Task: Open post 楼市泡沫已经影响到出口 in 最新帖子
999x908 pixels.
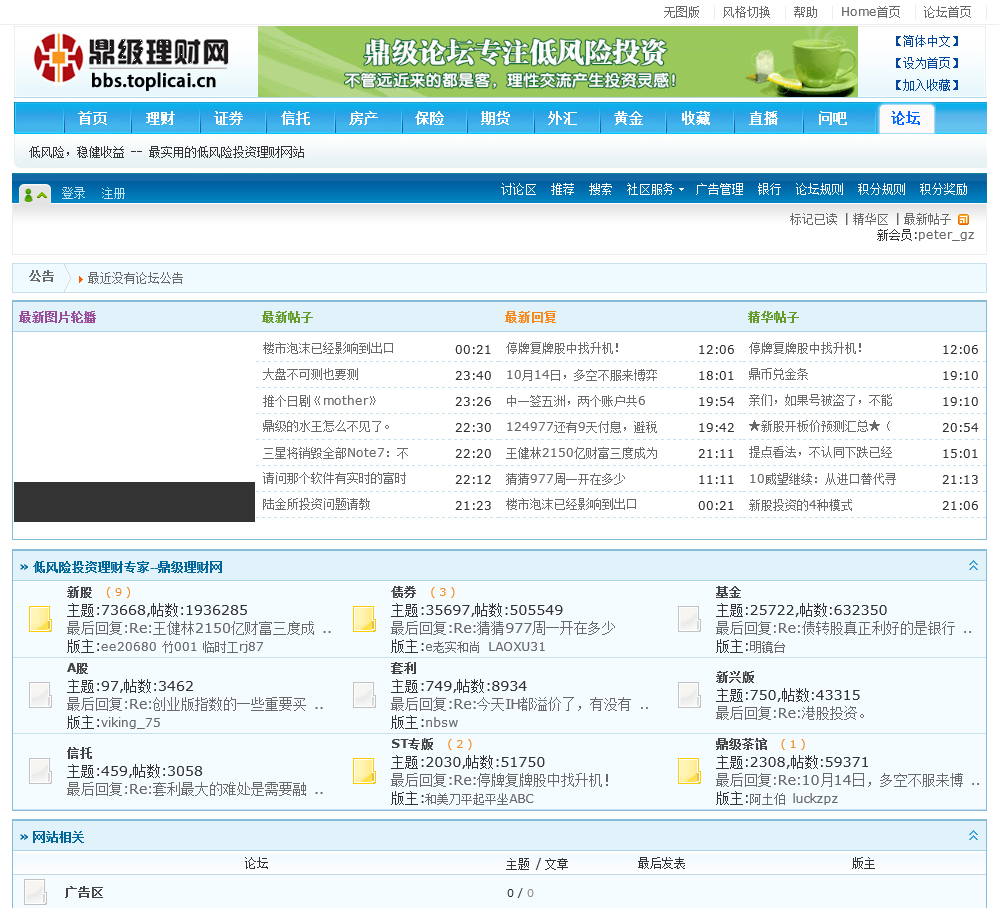Action: (x=328, y=349)
